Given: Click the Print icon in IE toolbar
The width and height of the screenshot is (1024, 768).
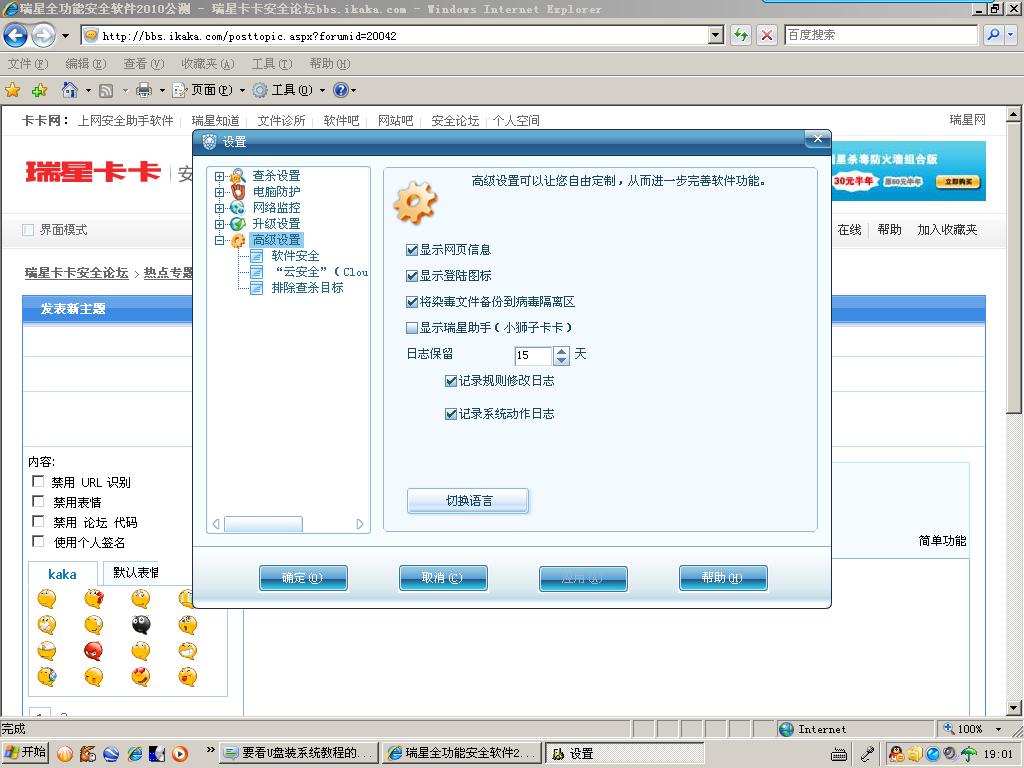Looking at the screenshot, I should pos(144,89).
